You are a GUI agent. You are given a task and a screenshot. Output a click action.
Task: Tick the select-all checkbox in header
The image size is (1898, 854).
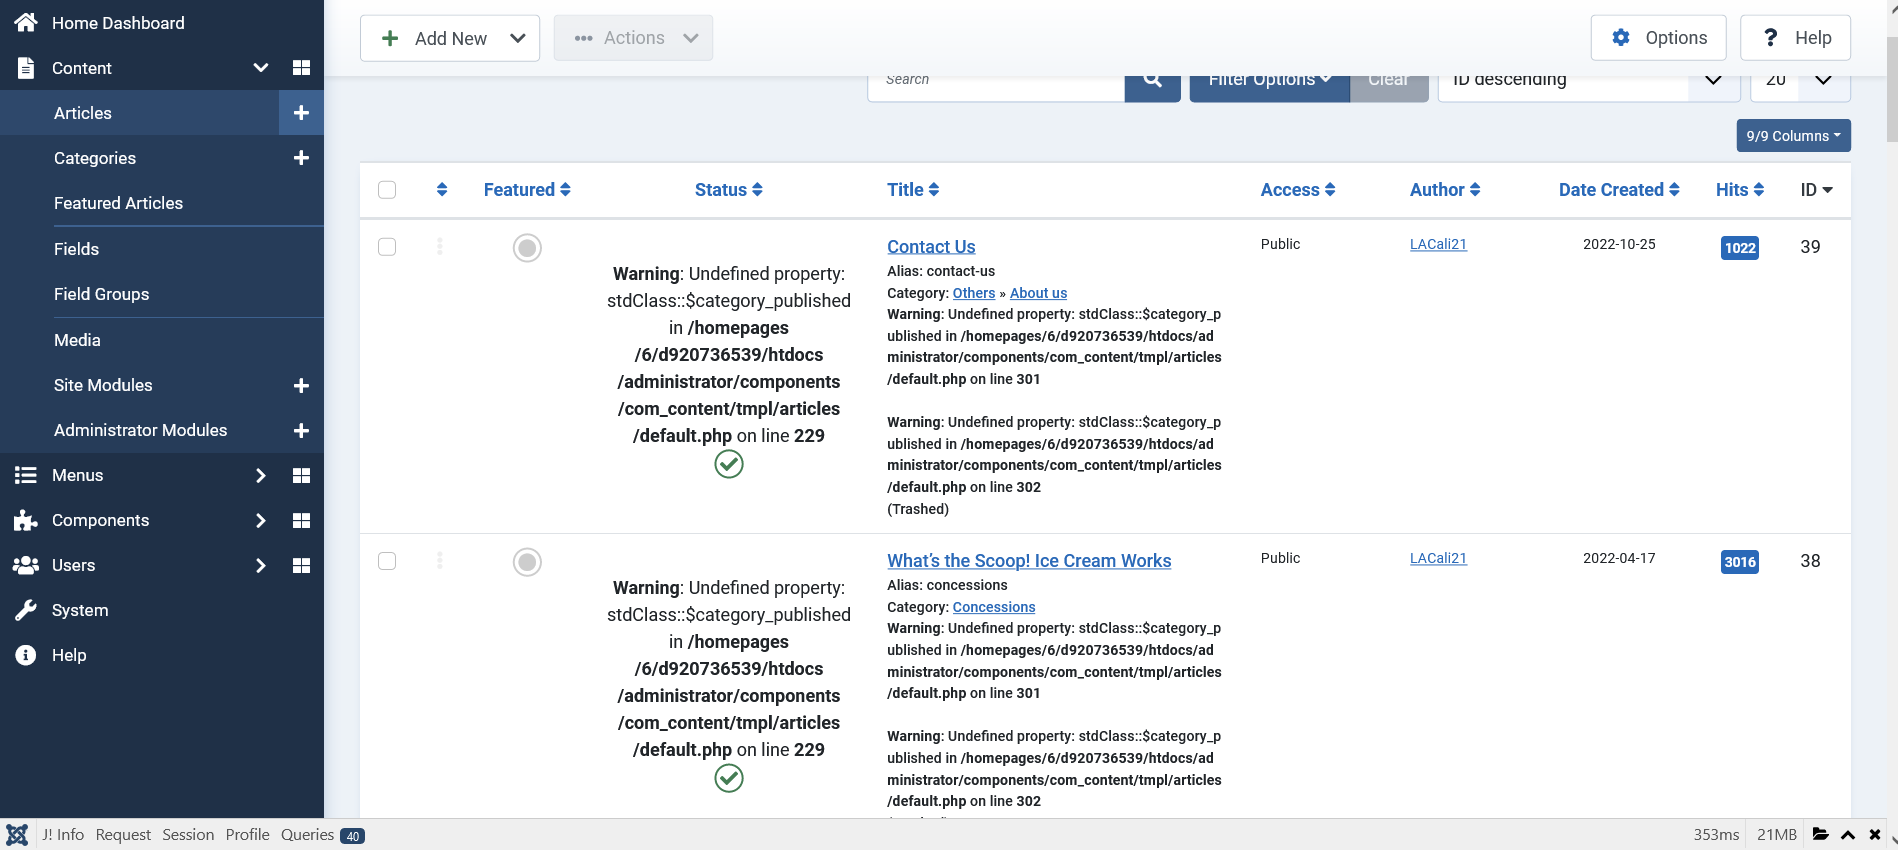pyautogui.click(x=387, y=190)
